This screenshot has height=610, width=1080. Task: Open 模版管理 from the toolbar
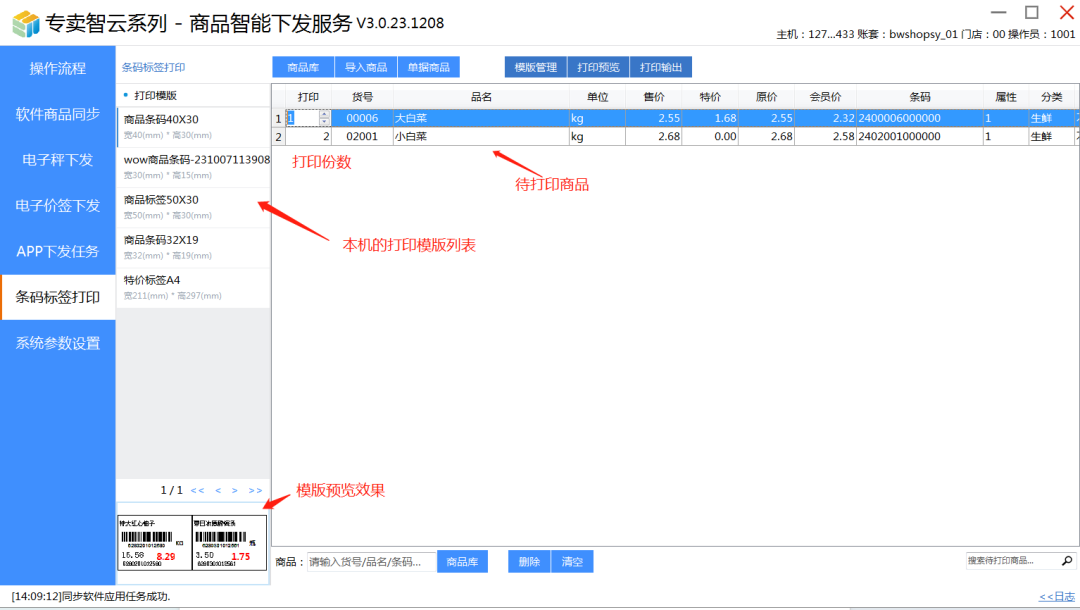click(x=536, y=67)
